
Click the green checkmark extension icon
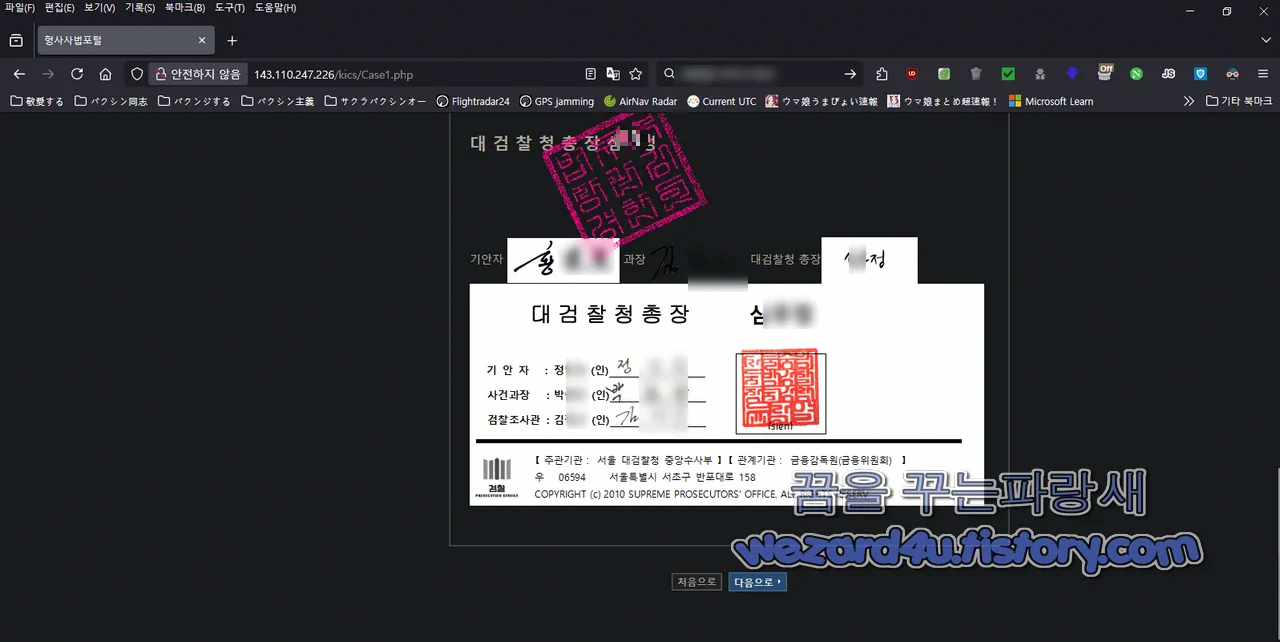point(1007,74)
